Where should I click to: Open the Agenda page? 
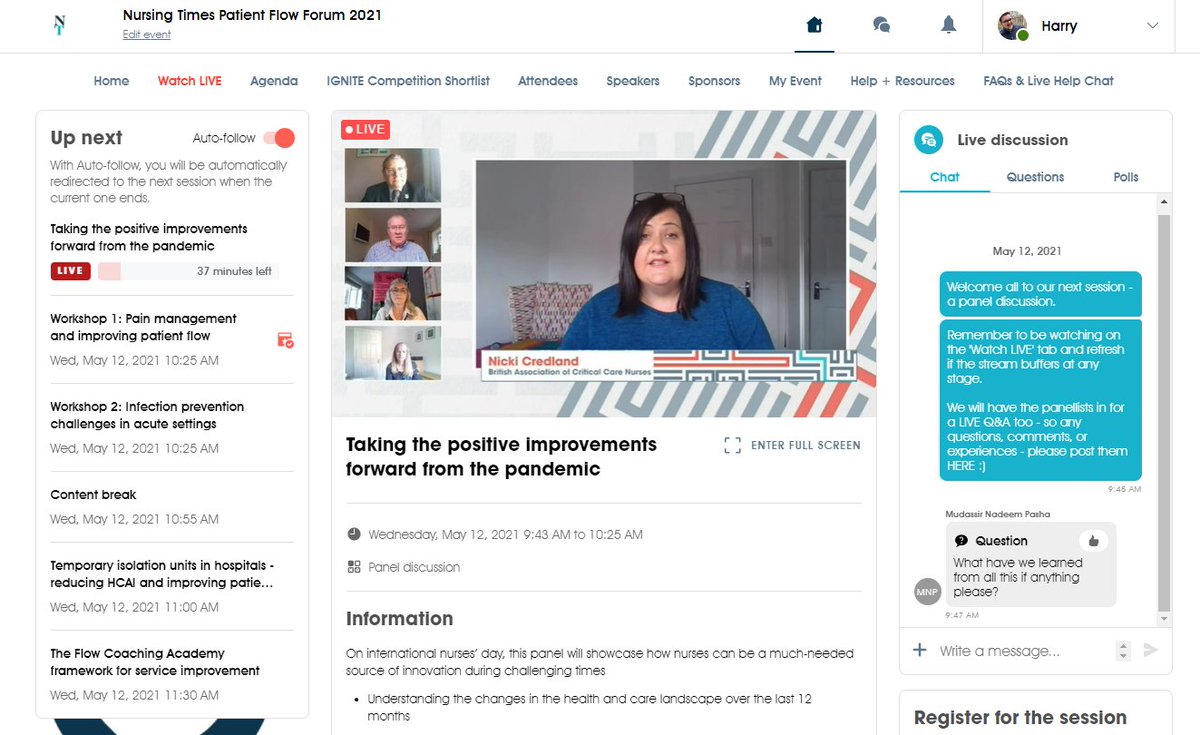click(x=273, y=81)
